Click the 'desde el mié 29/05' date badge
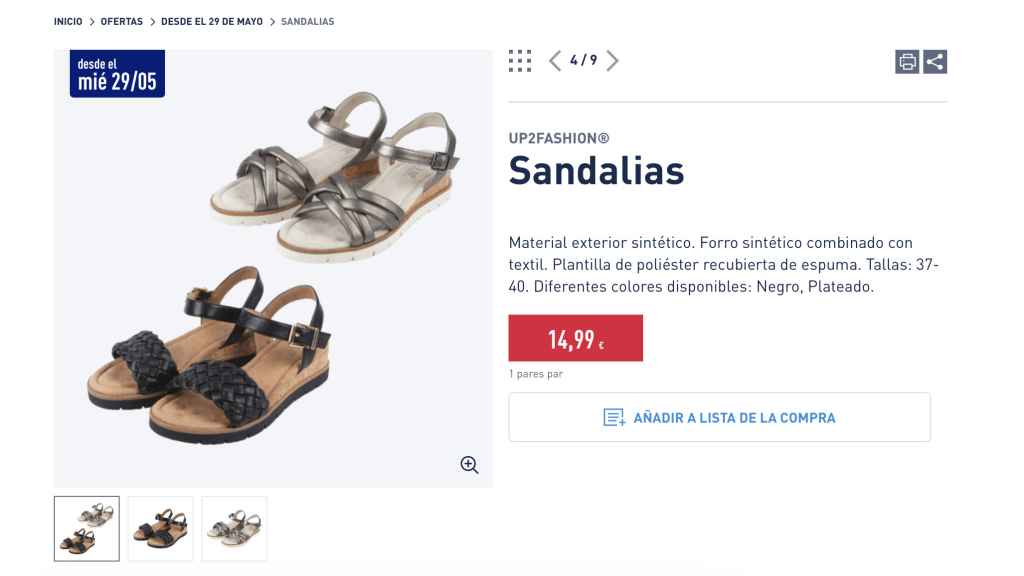This screenshot has width=1024, height=576. tap(117, 72)
